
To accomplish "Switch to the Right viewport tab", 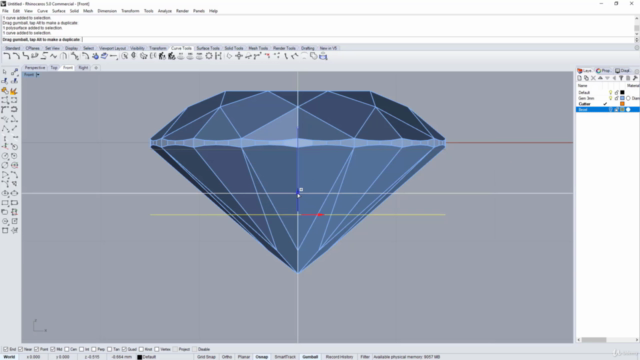I will click(83, 68).
